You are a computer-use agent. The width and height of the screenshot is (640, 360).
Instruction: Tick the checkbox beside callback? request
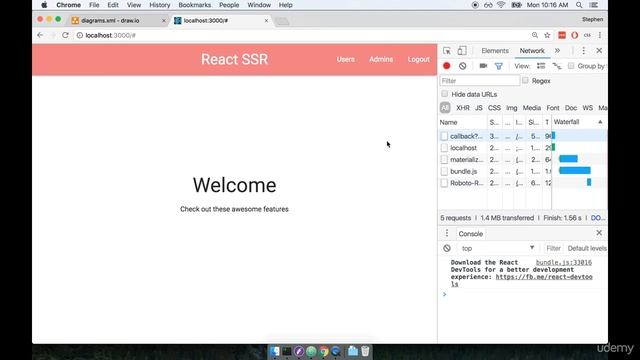[x=444, y=136]
